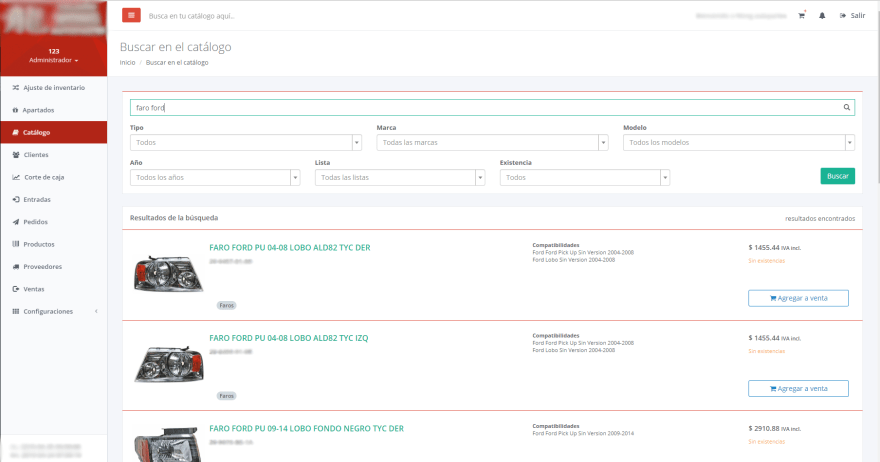Open FARO FORD PU 04-08 LOBO ALD82 TYC DER
Image resolution: width=880 pixels, height=462 pixels.
click(290, 248)
